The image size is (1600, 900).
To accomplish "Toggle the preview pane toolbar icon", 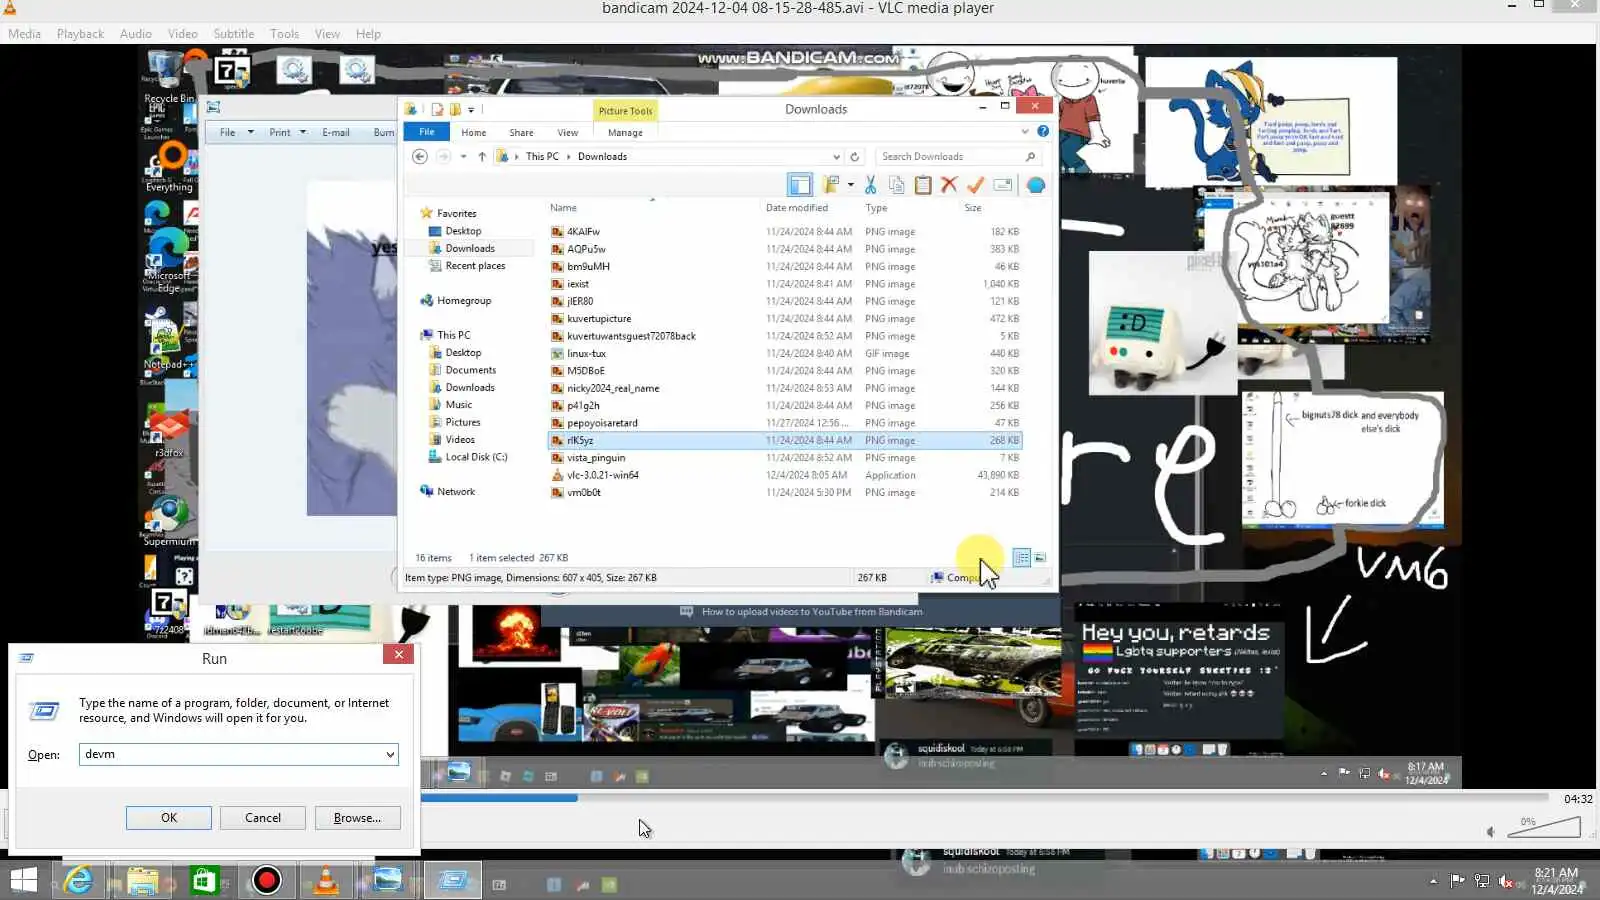I will pyautogui.click(x=799, y=185).
